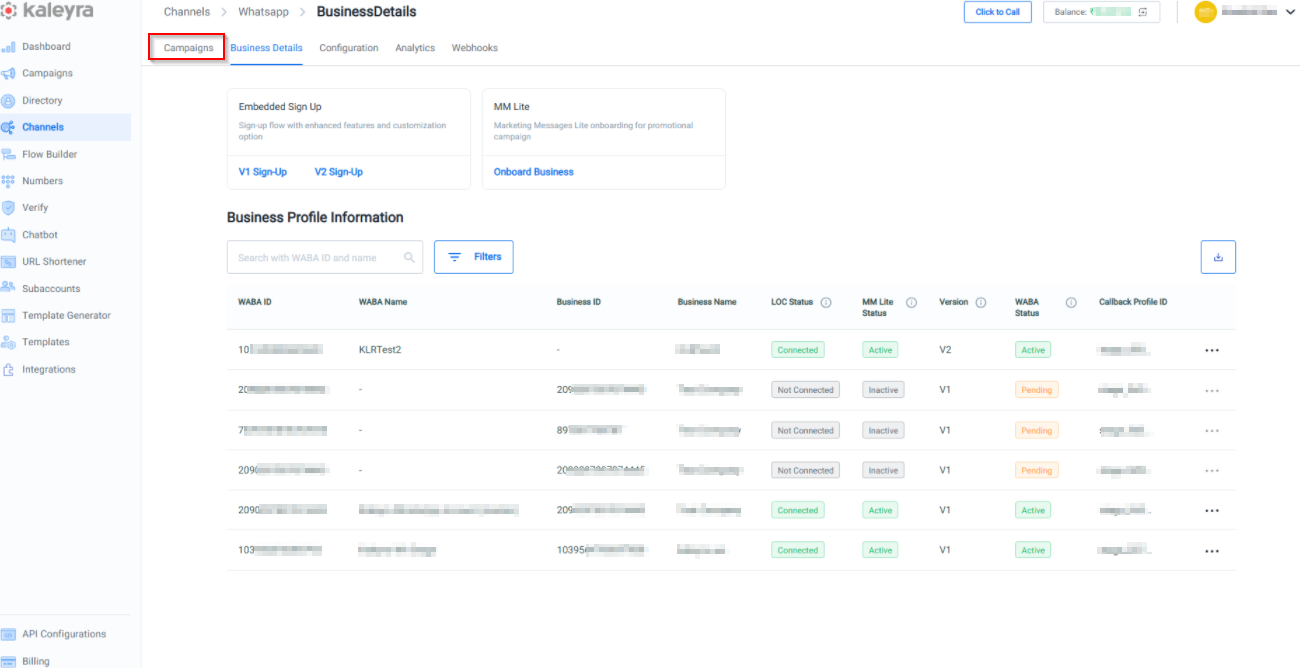Click the WABA ID column header
The image size is (1300, 668).
(254, 302)
